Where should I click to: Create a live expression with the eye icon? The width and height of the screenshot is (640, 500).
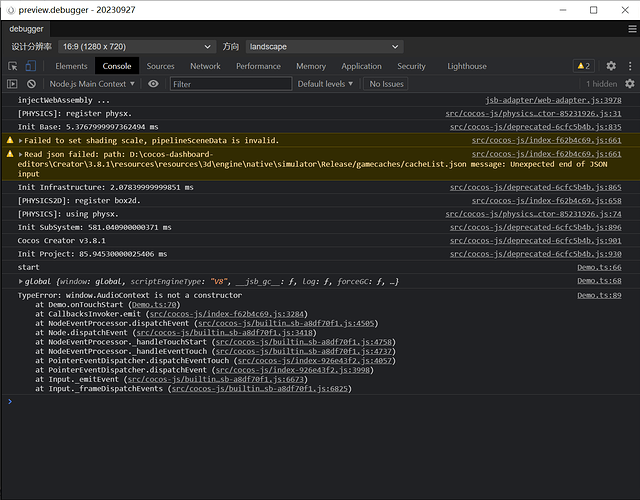point(153,84)
